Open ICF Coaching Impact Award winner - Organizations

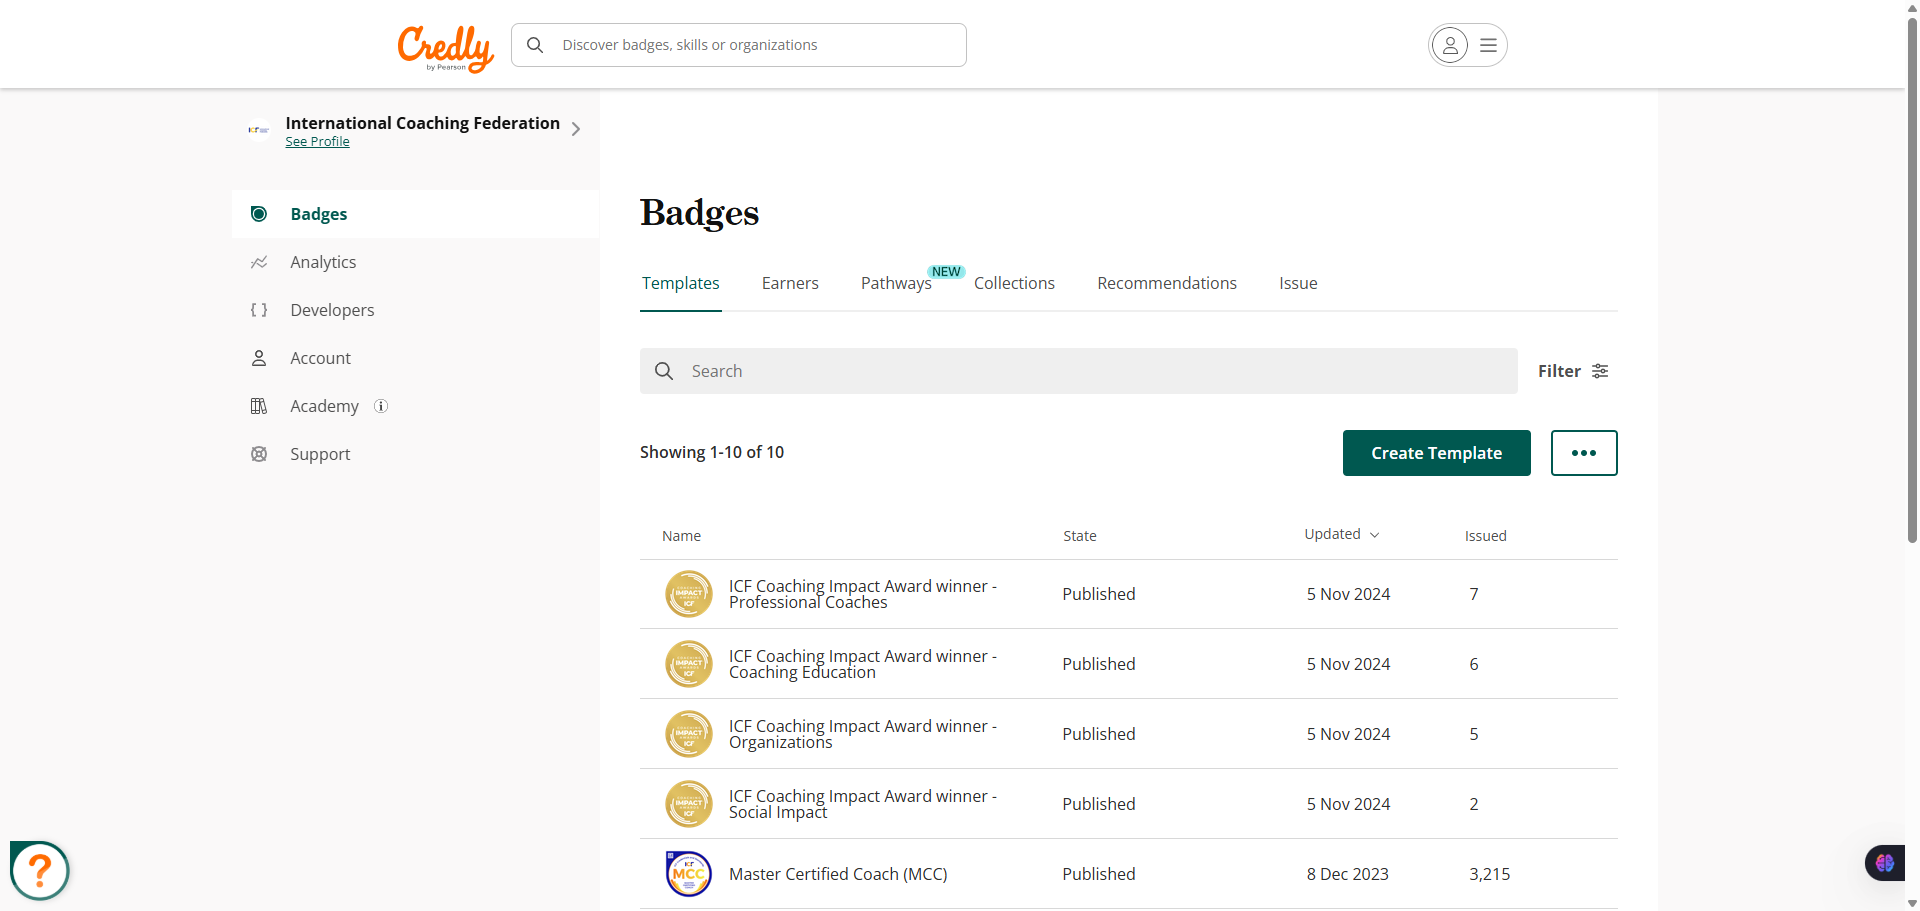[x=863, y=734]
